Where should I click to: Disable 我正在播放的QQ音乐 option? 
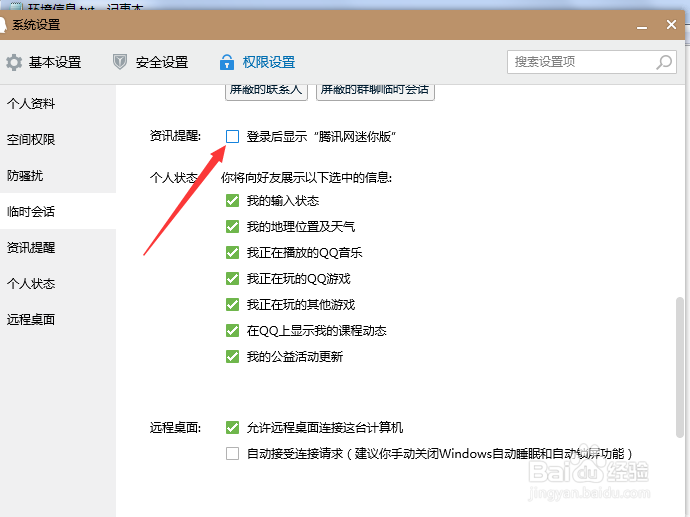(x=232, y=253)
